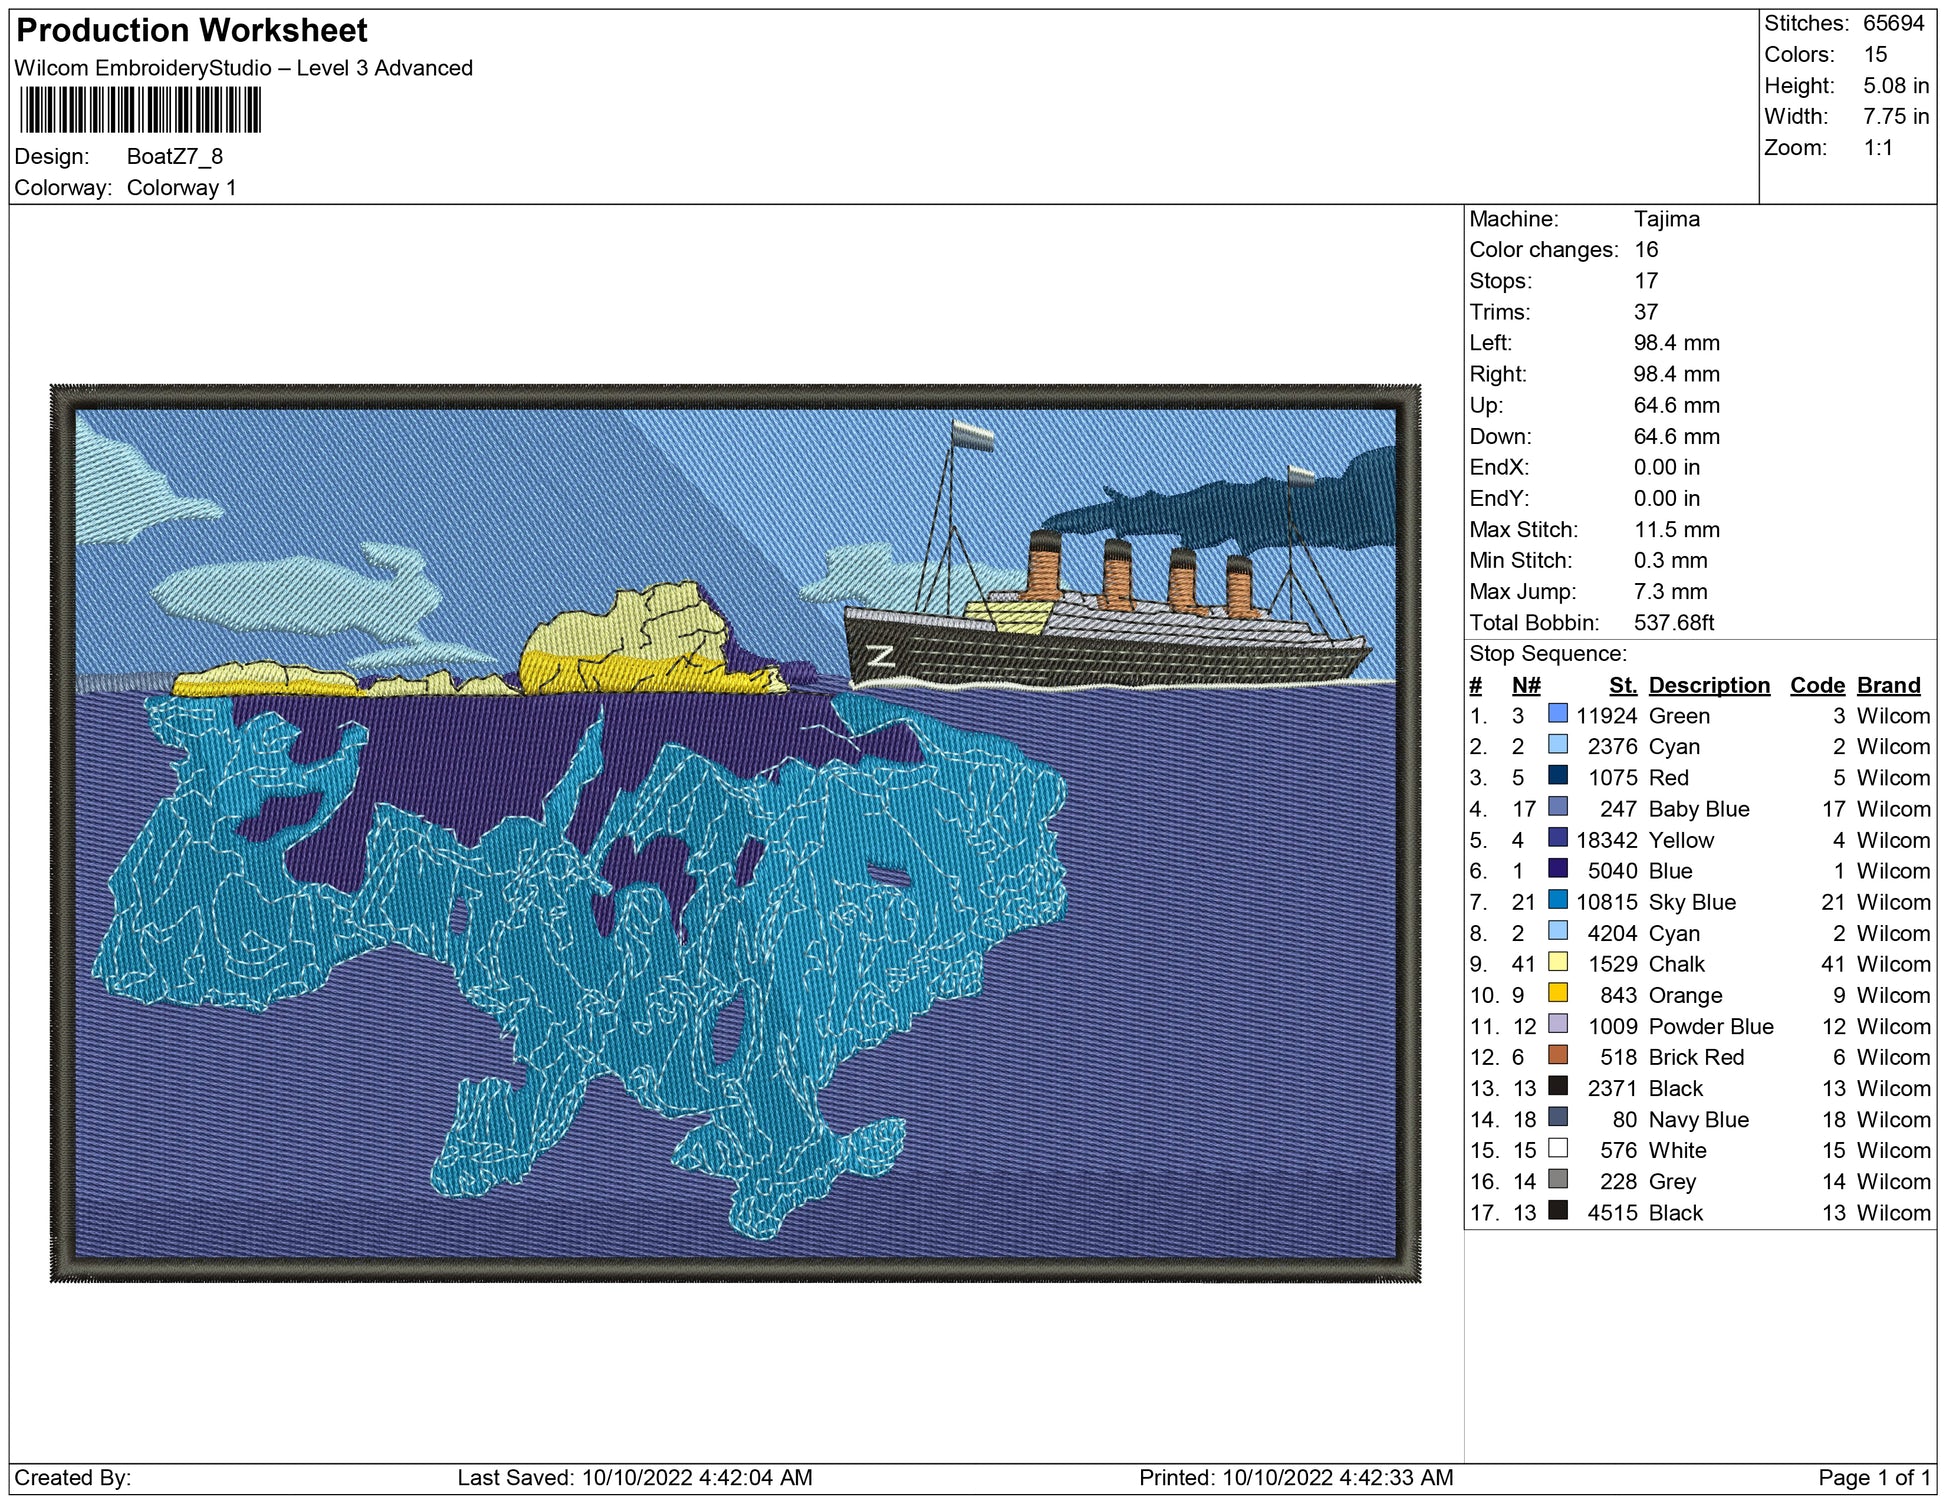The height and width of the screenshot is (1497, 1946).
Task: Click the design name BoatZ7_8
Action: tap(174, 157)
